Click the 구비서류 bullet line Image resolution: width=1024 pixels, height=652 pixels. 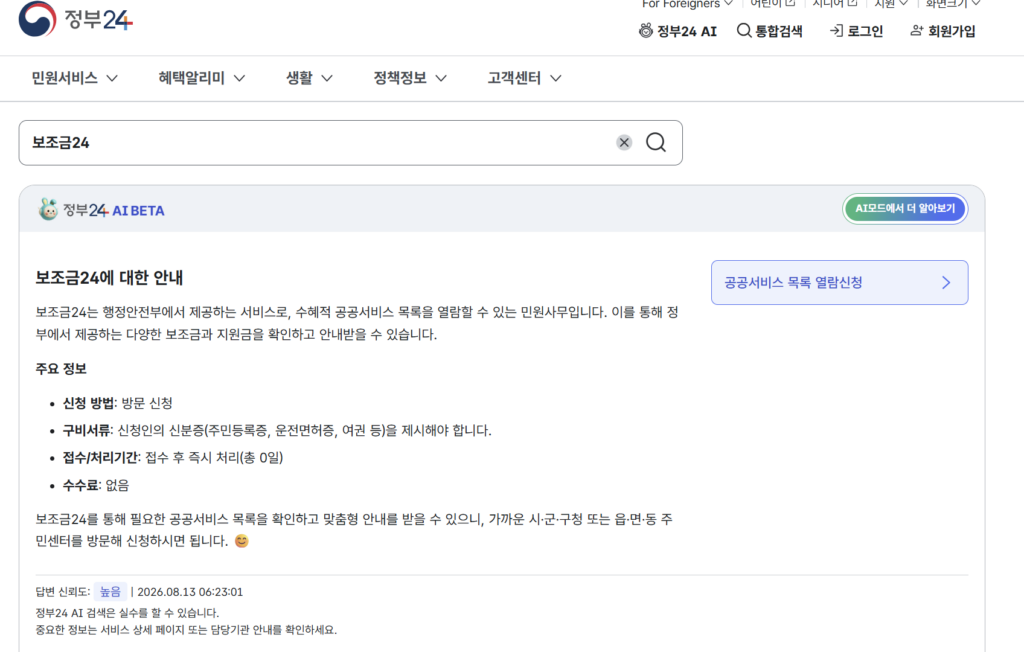pyautogui.click(x=277, y=431)
